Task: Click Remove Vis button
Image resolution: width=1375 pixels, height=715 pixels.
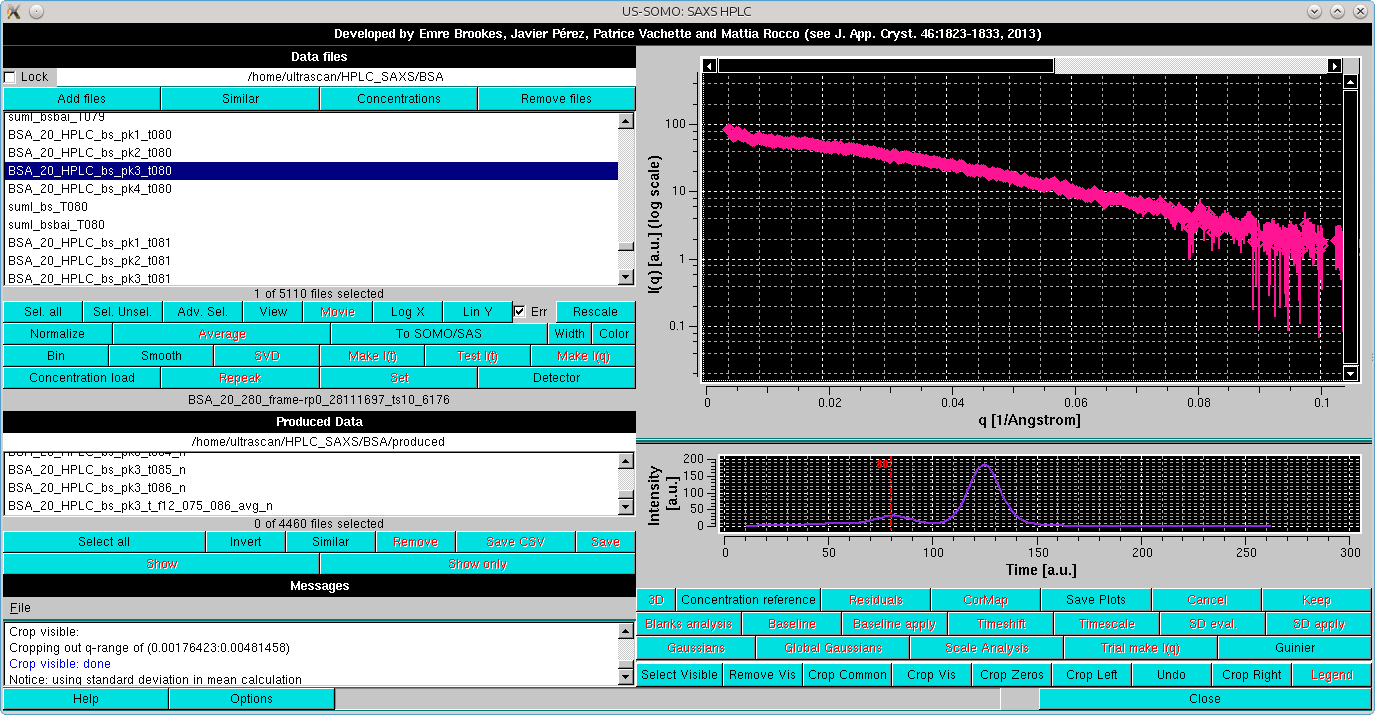Action: 762,675
